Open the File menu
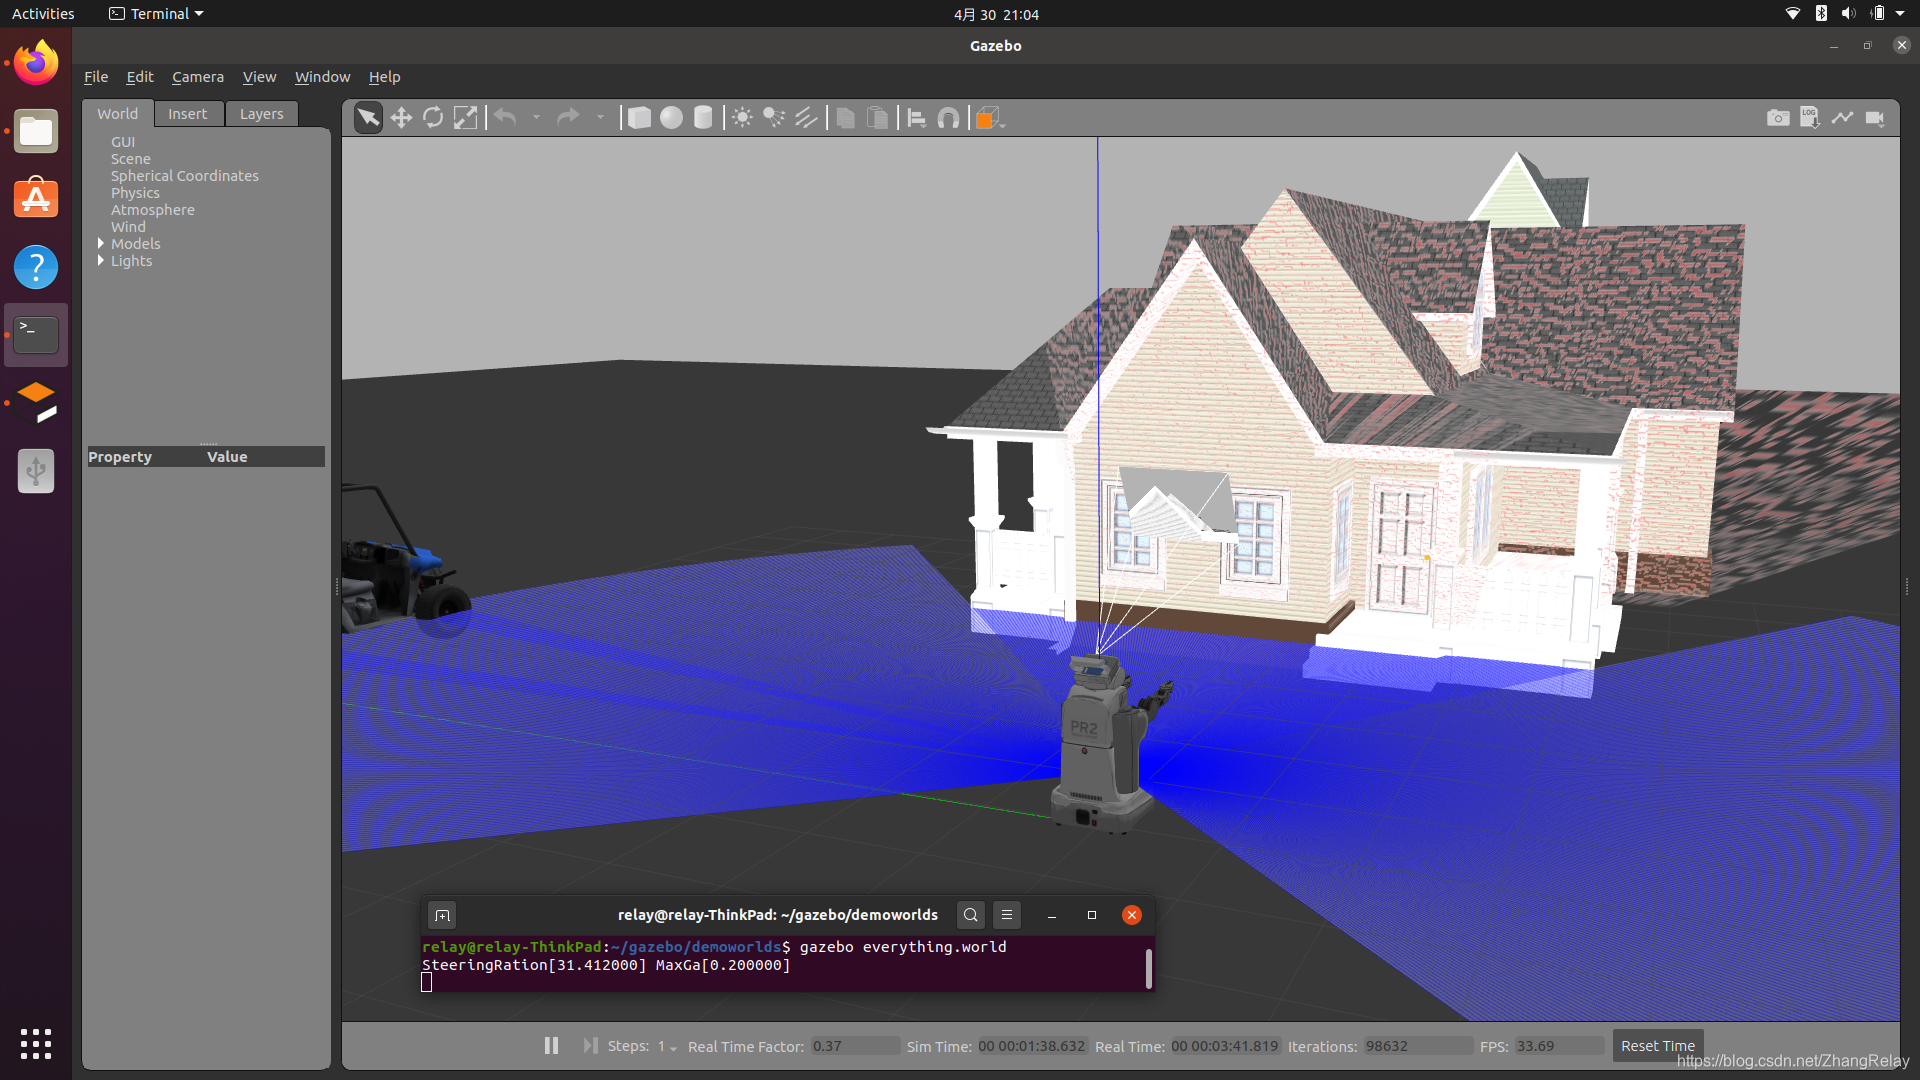The height and width of the screenshot is (1080, 1920). coord(96,77)
